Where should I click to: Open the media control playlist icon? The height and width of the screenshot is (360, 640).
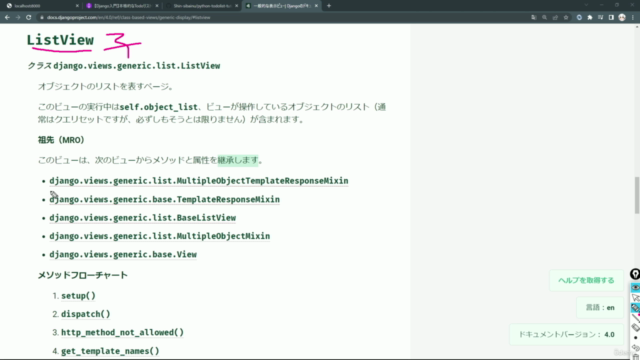coord(600,18)
